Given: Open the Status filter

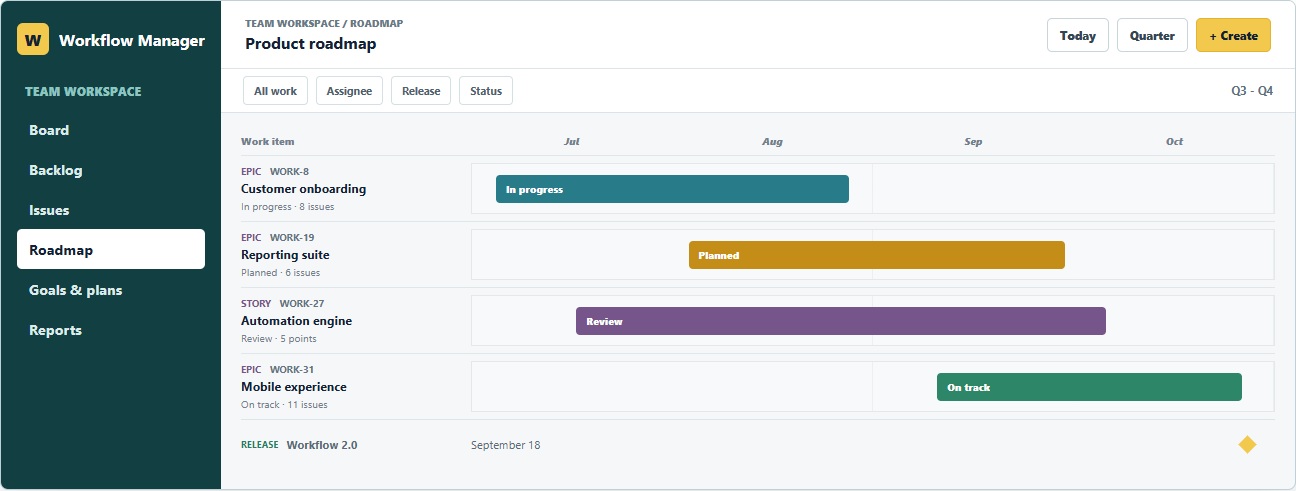Looking at the screenshot, I should click(486, 91).
